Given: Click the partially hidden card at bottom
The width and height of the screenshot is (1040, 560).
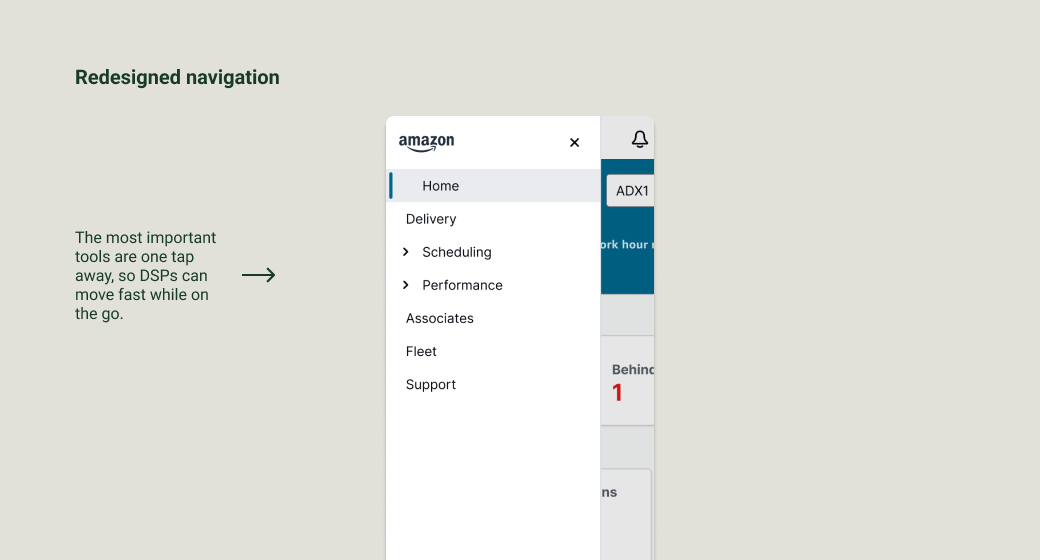Looking at the screenshot, I should tap(626, 510).
